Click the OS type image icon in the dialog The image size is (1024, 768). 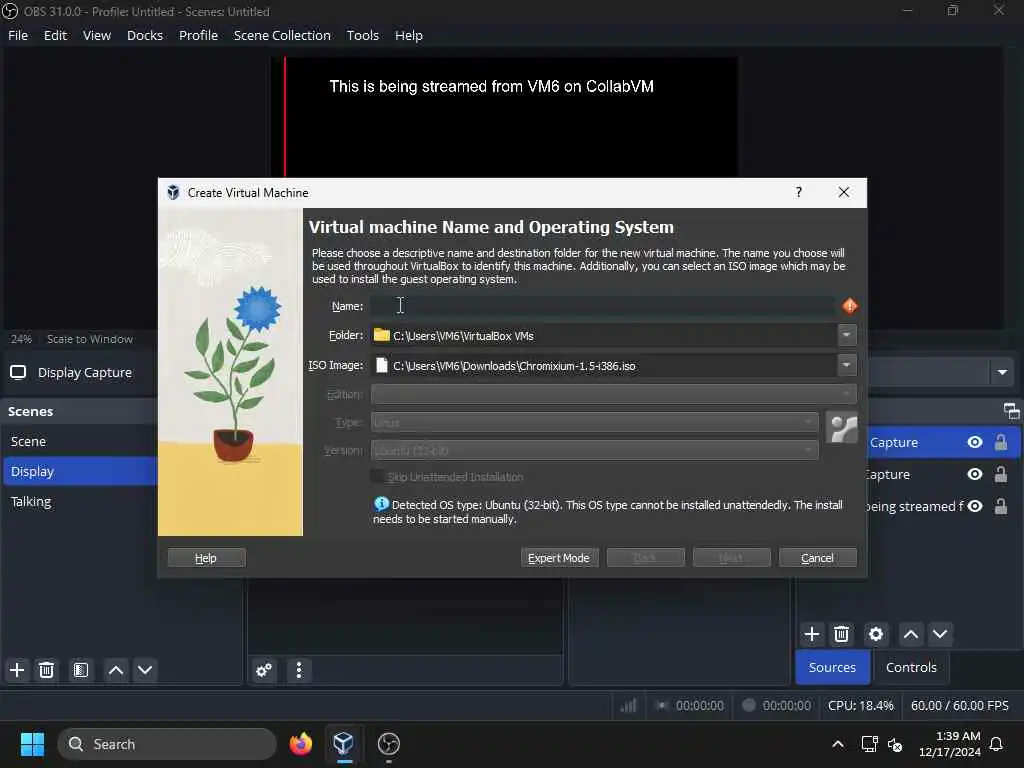click(x=841, y=428)
